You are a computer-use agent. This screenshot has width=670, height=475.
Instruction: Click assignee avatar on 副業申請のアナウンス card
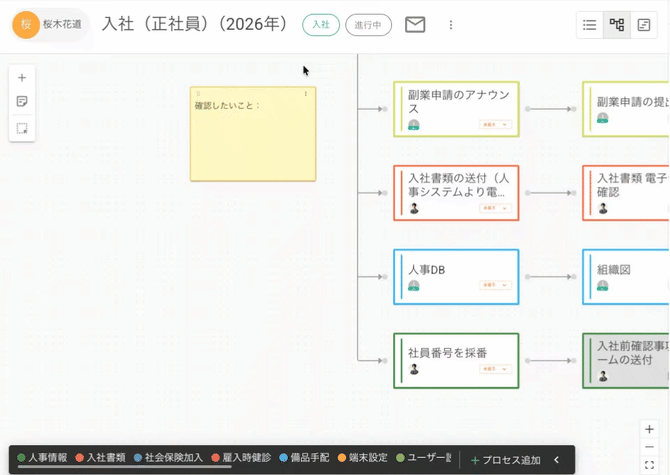point(414,125)
